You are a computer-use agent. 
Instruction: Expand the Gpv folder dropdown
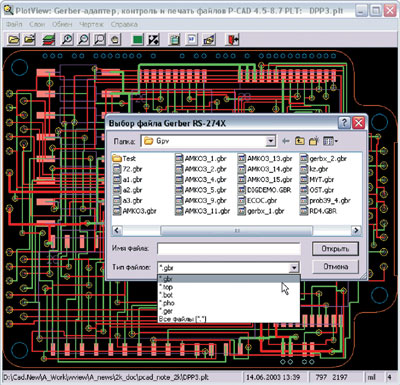click(271, 141)
